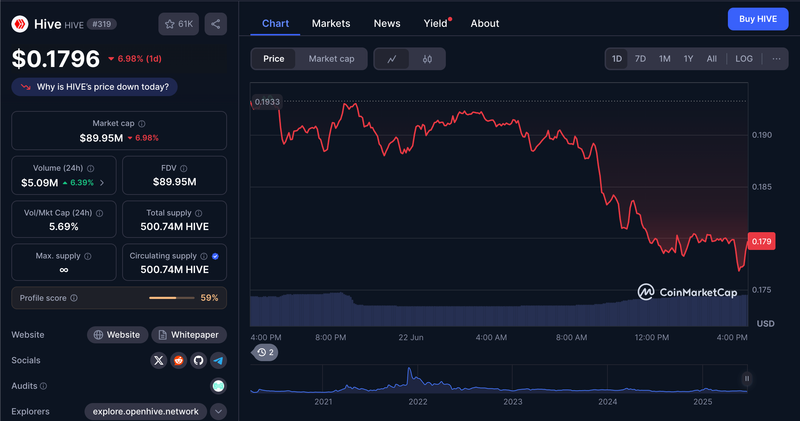This screenshot has width=800, height=421.
Task: Set chart range to 1M
Action: 664,59
